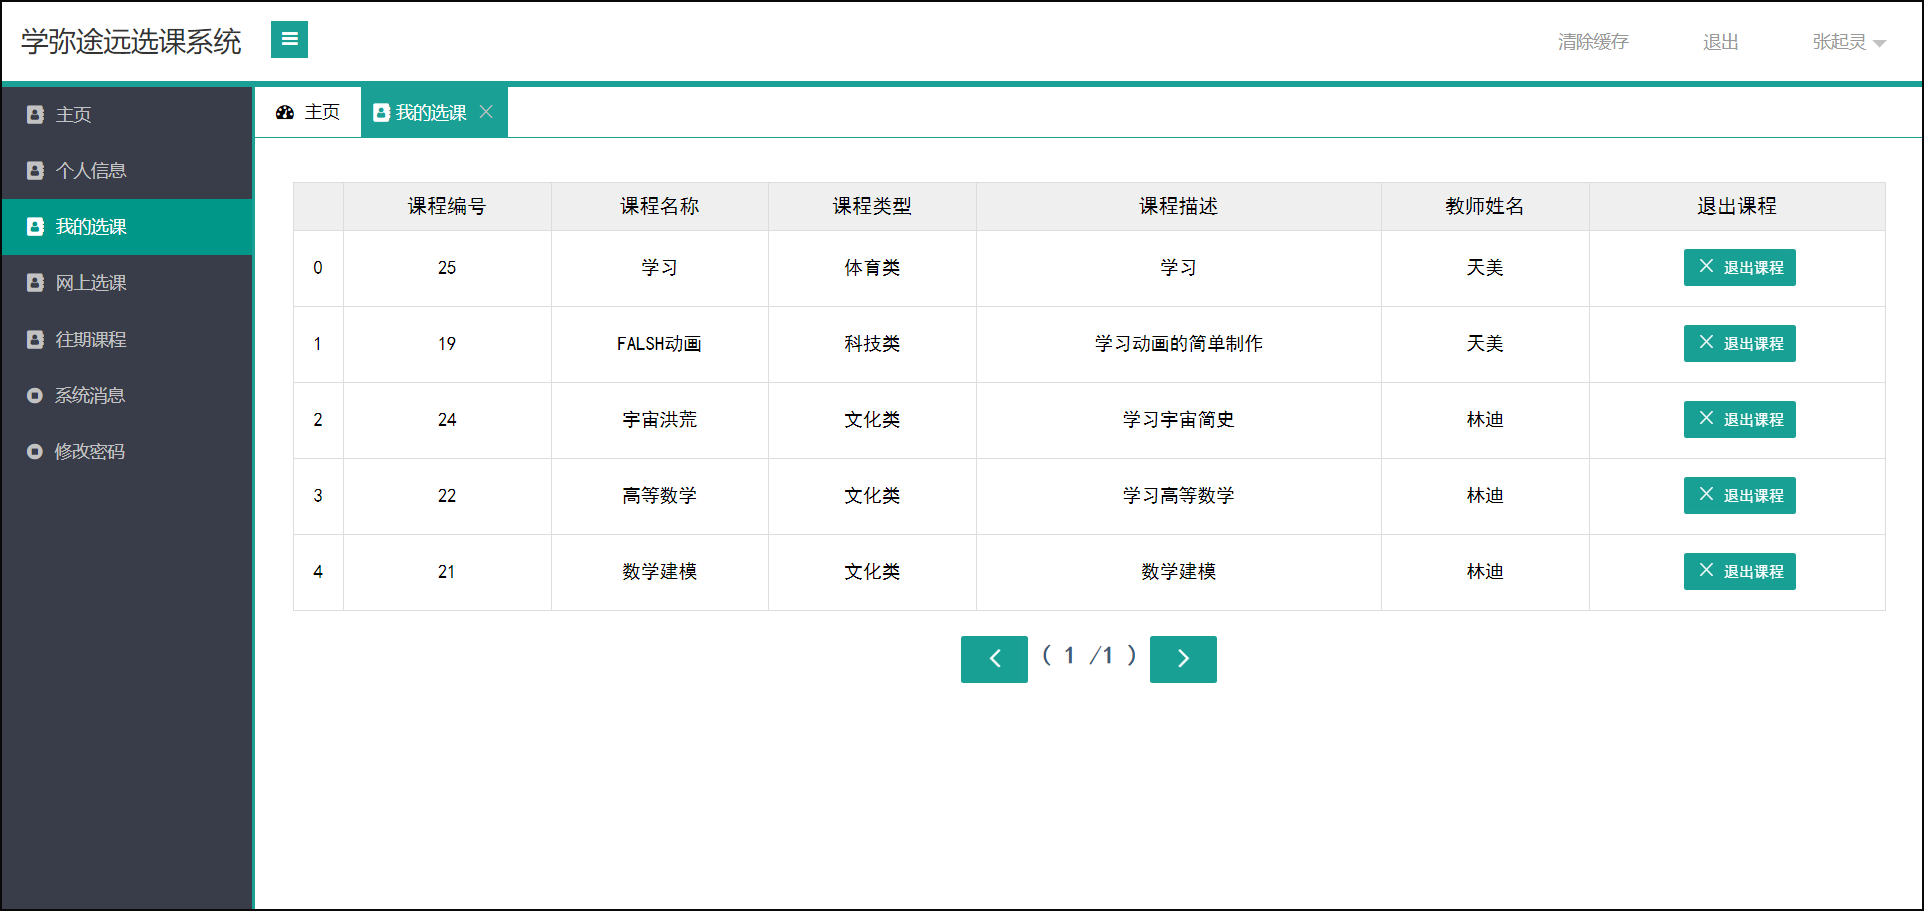Viewport: 1924px width, 911px height.
Task: Open the 张起灵 user dropdown
Action: pyautogui.click(x=1847, y=42)
